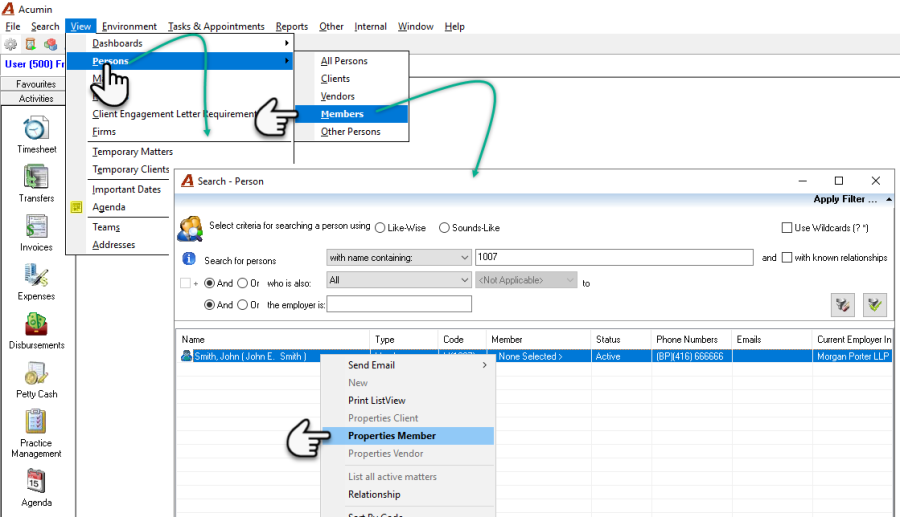This screenshot has width=900, height=517.
Task: Select And radio for the employer is
Action: click(x=210, y=305)
